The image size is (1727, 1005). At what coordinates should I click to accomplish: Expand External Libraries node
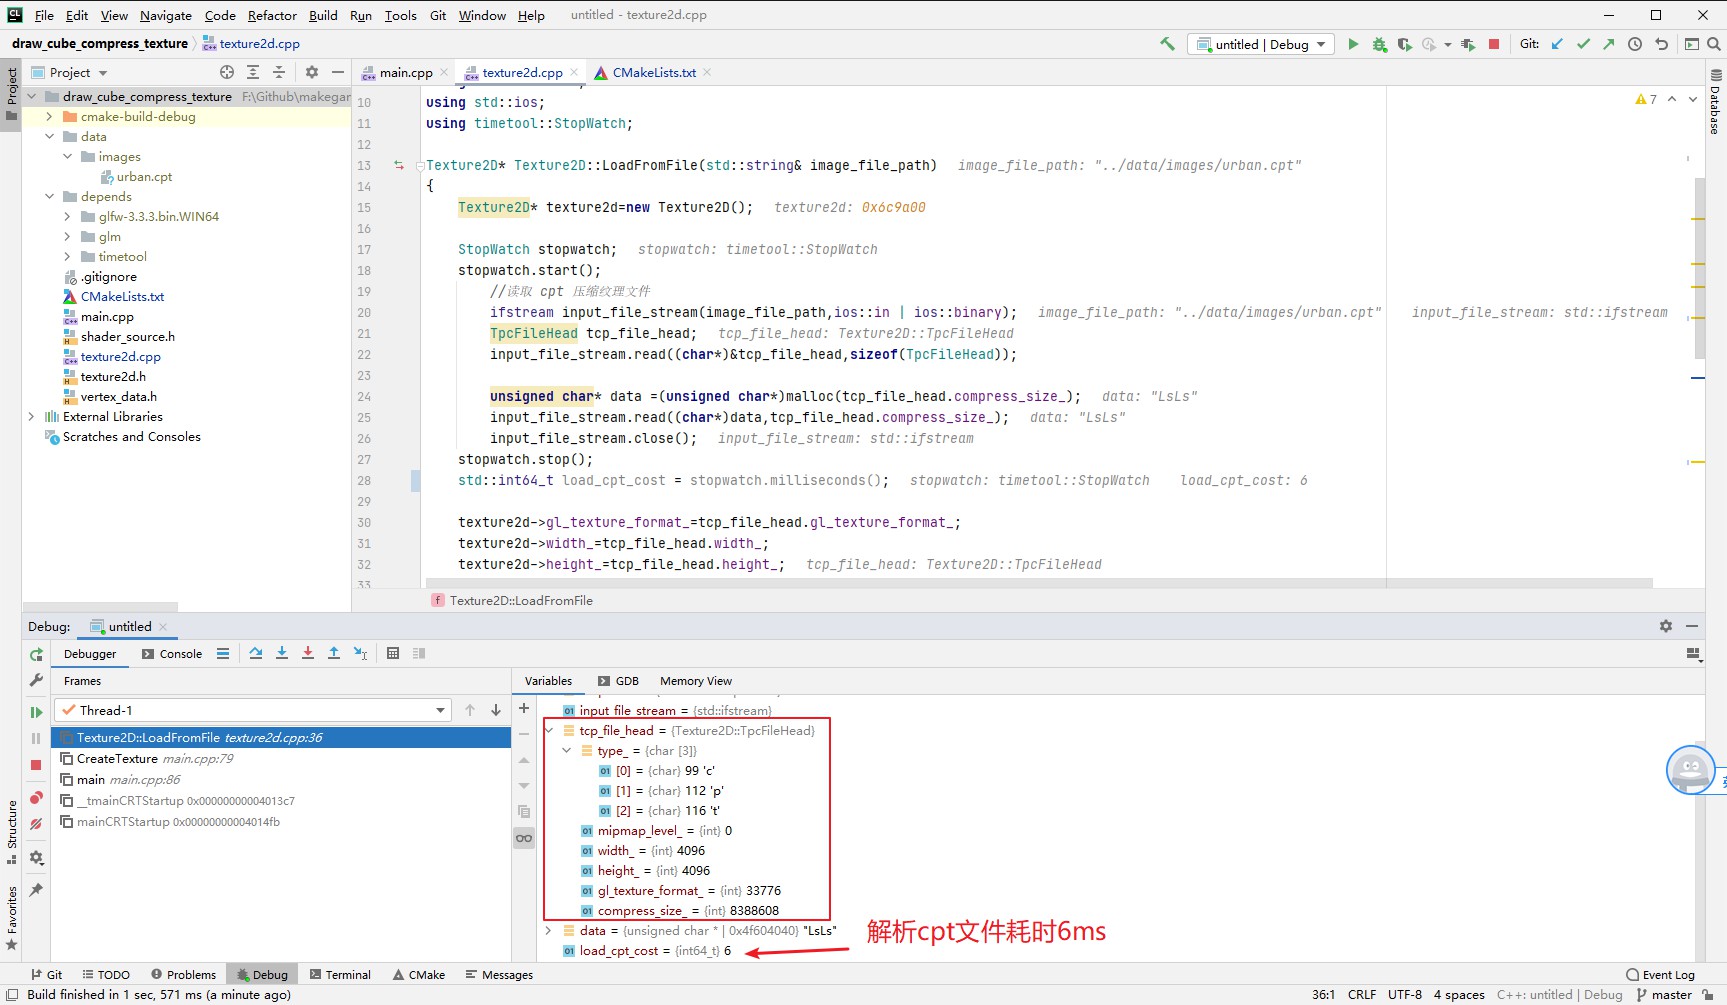coord(31,416)
